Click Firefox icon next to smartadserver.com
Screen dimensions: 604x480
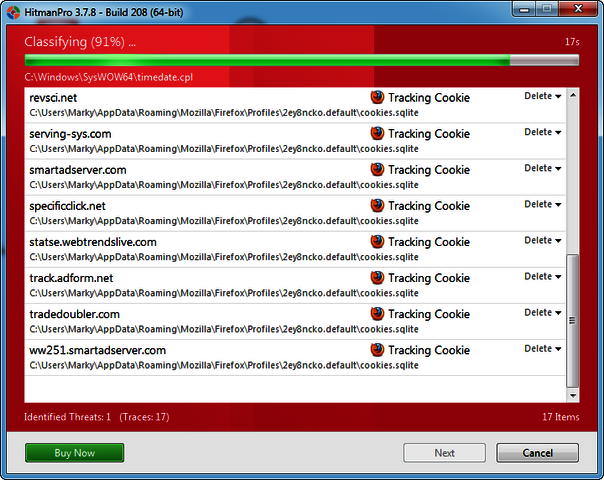pyautogui.click(x=377, y=170)
